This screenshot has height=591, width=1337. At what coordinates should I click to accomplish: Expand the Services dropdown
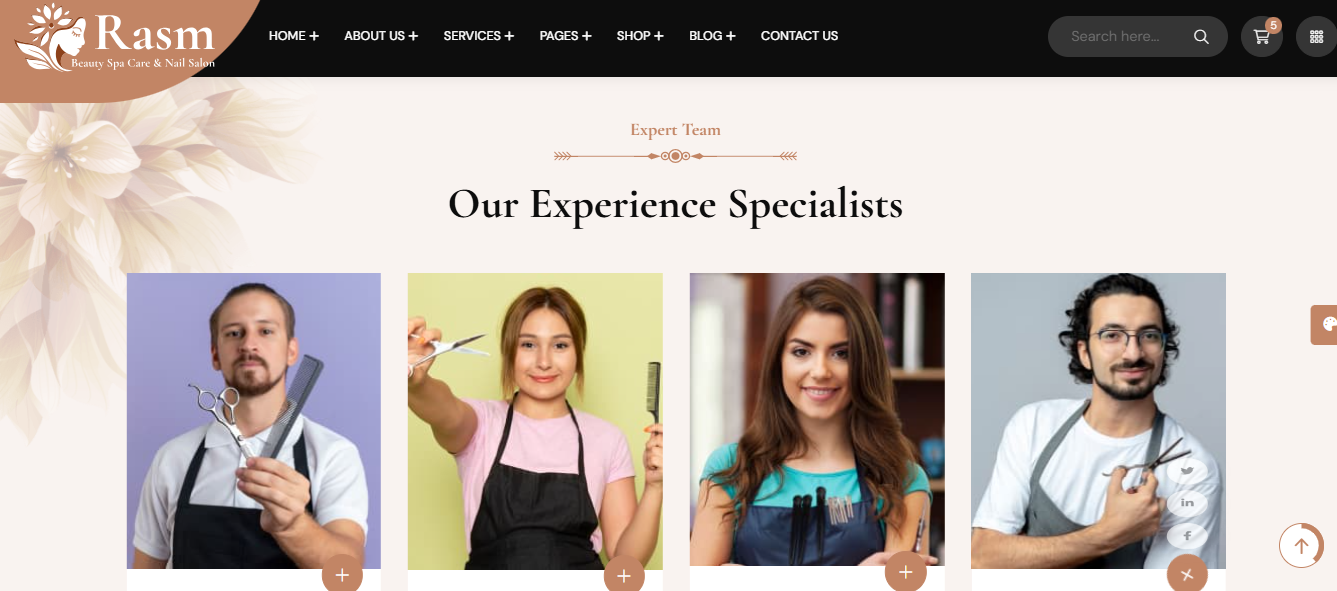click(478, 36)
